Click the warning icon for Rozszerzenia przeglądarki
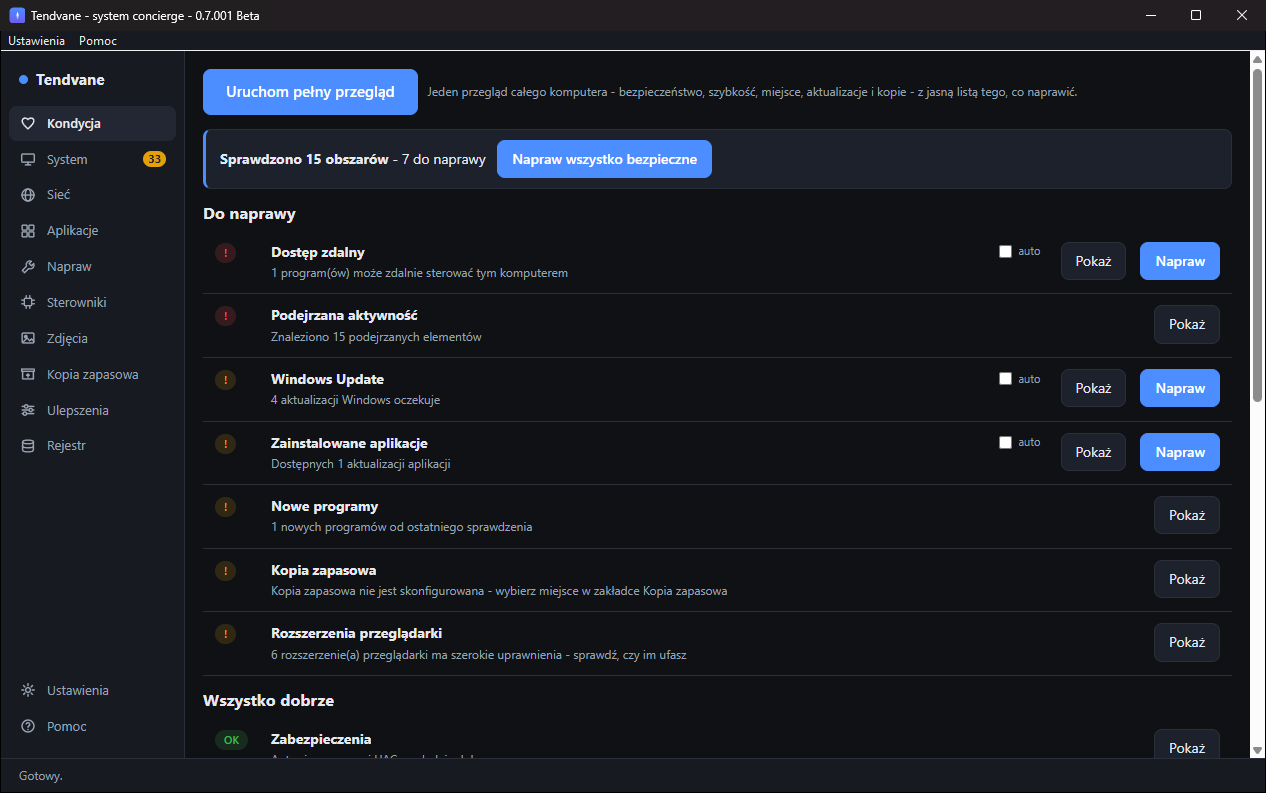This screenshot has height=793, width=1266. pos(225,634)
